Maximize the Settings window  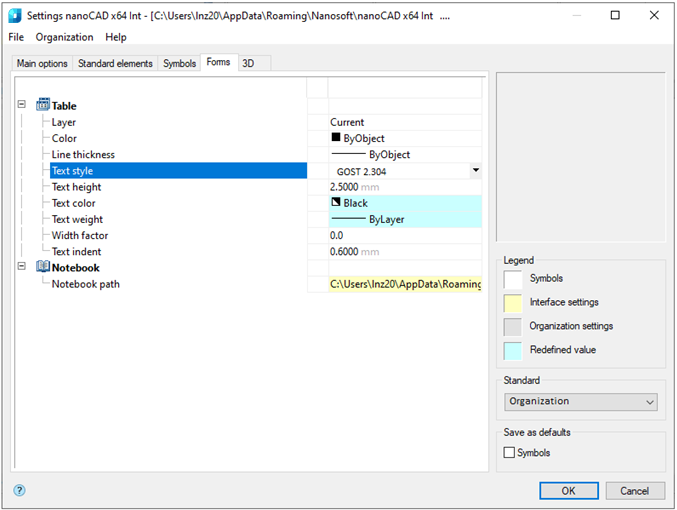tap(615, 15)
